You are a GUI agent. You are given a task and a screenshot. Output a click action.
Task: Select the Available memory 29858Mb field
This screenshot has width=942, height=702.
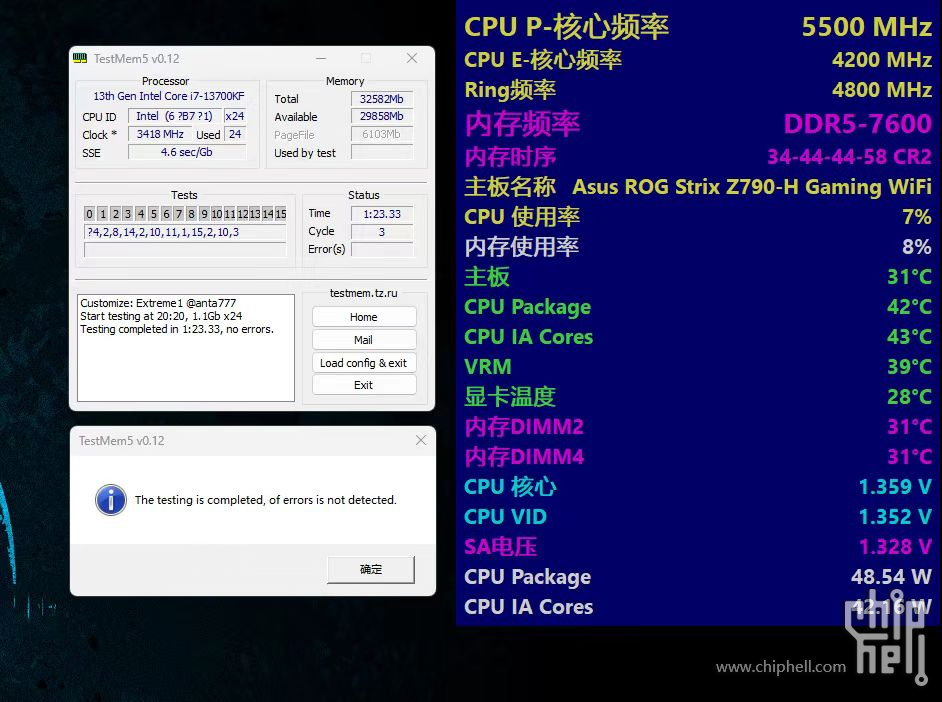(381, 116)
